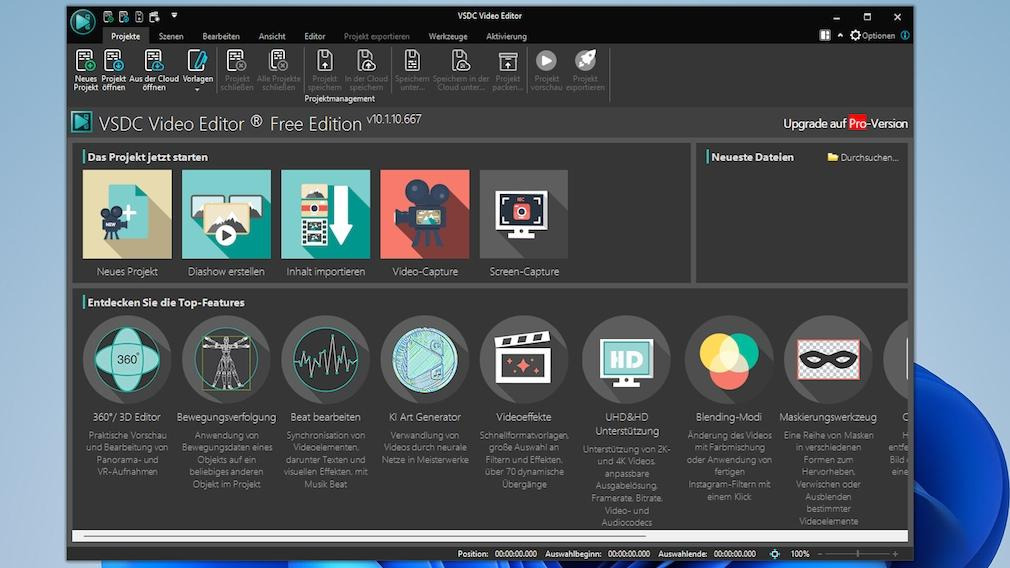Click Upgrade auf Pro-Version link
The height and width of the screenshot is (568, 1010).
(x=845, y=124)
